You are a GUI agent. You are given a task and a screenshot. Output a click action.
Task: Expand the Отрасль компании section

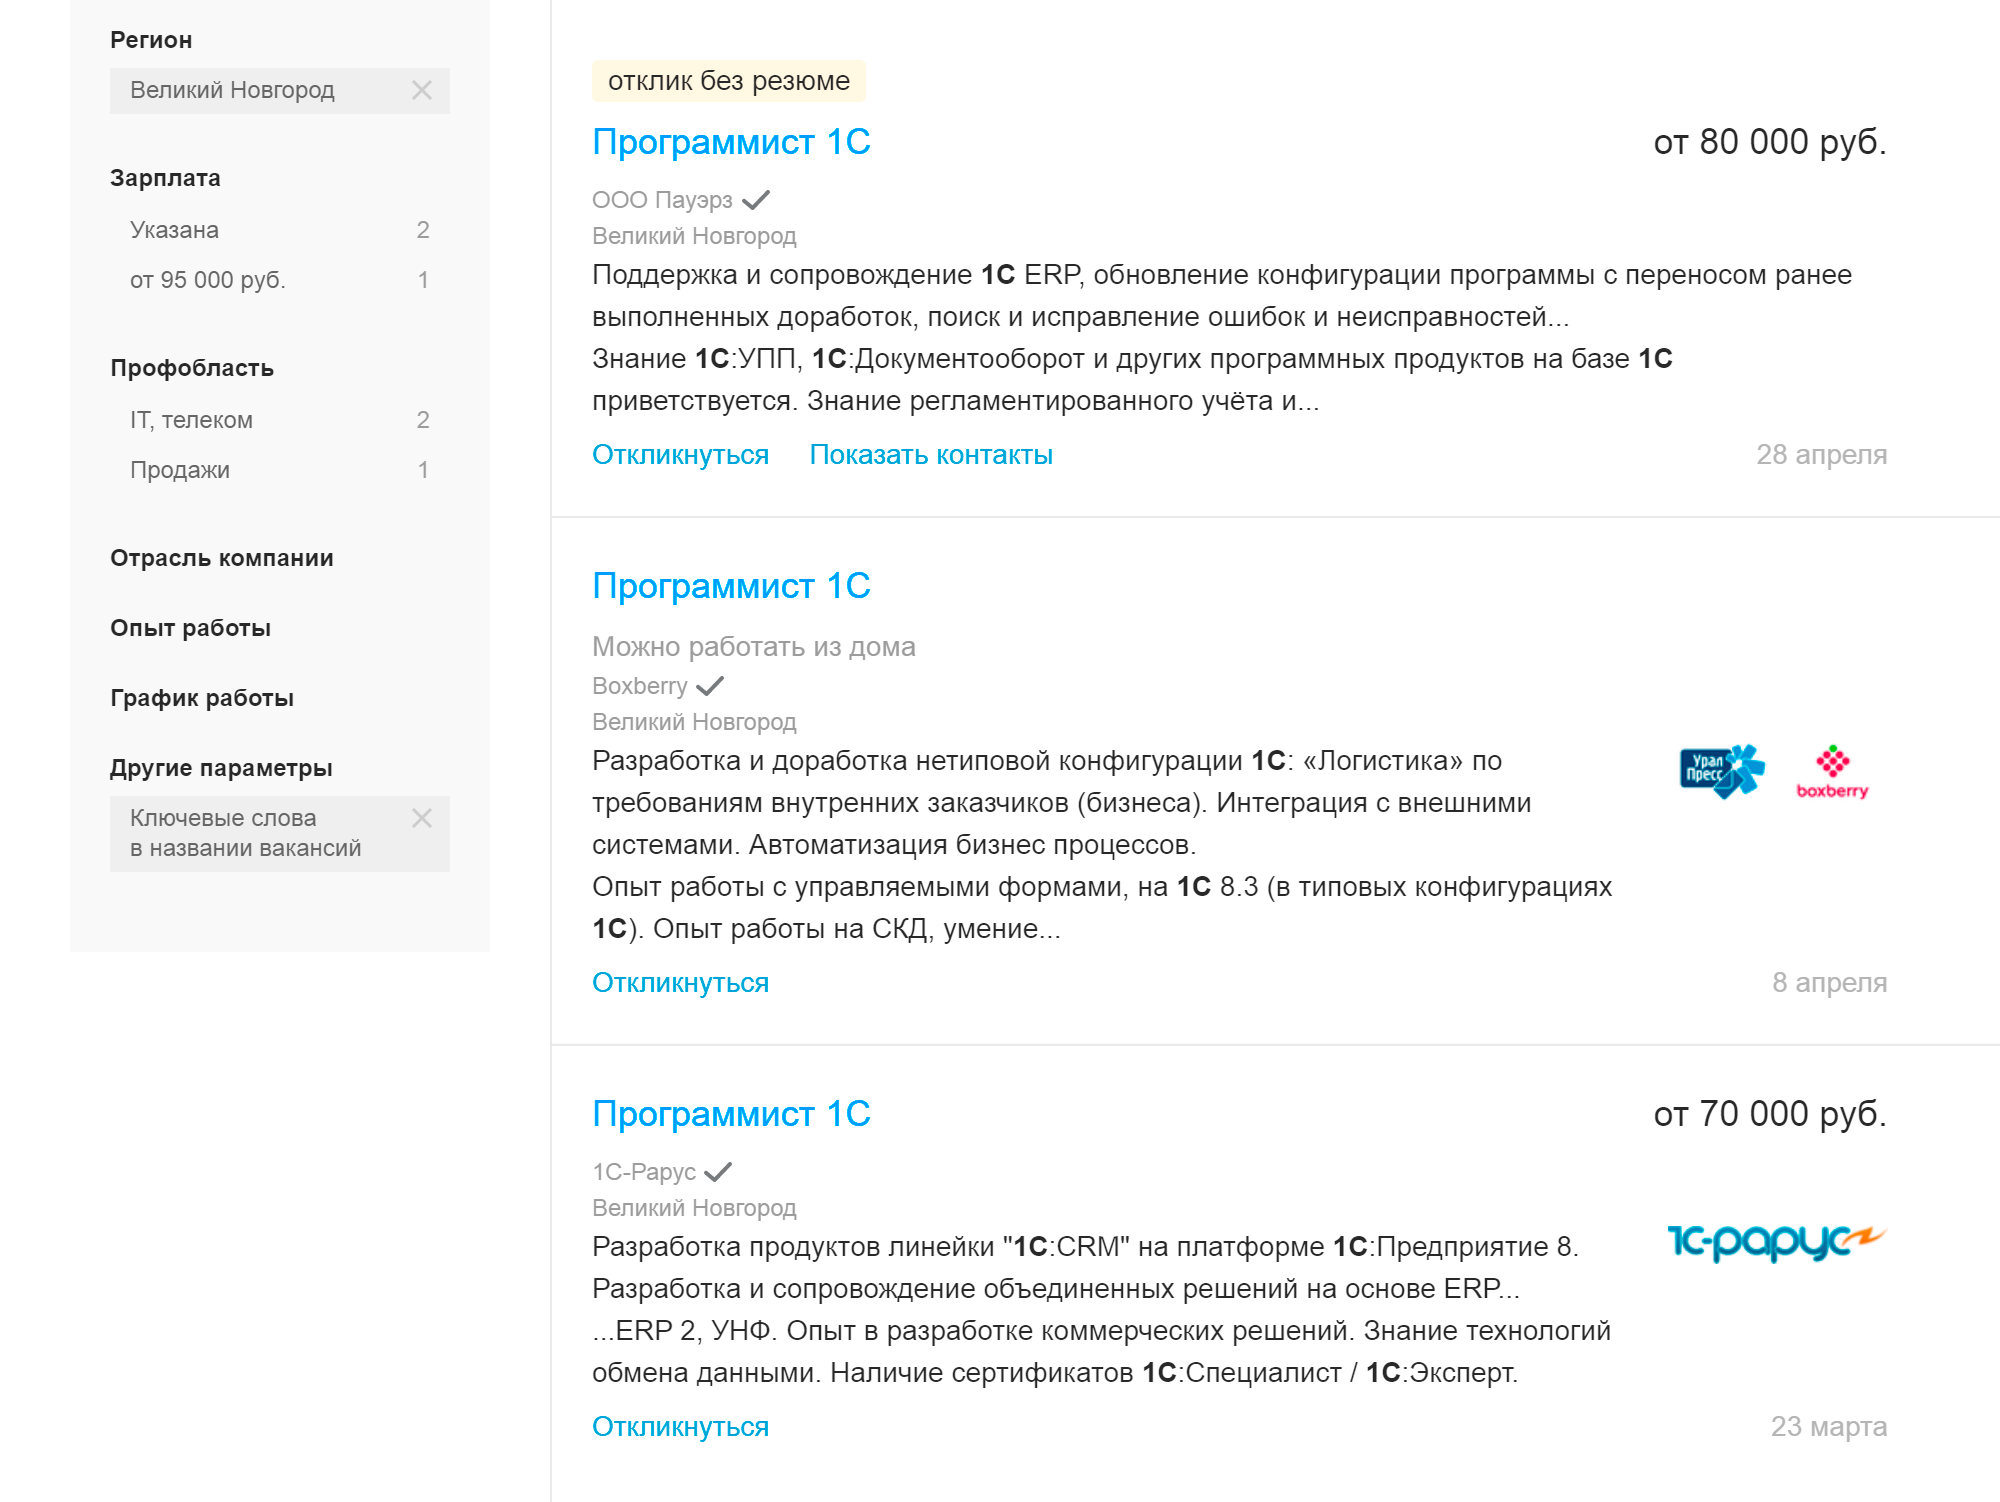point(222,558)
